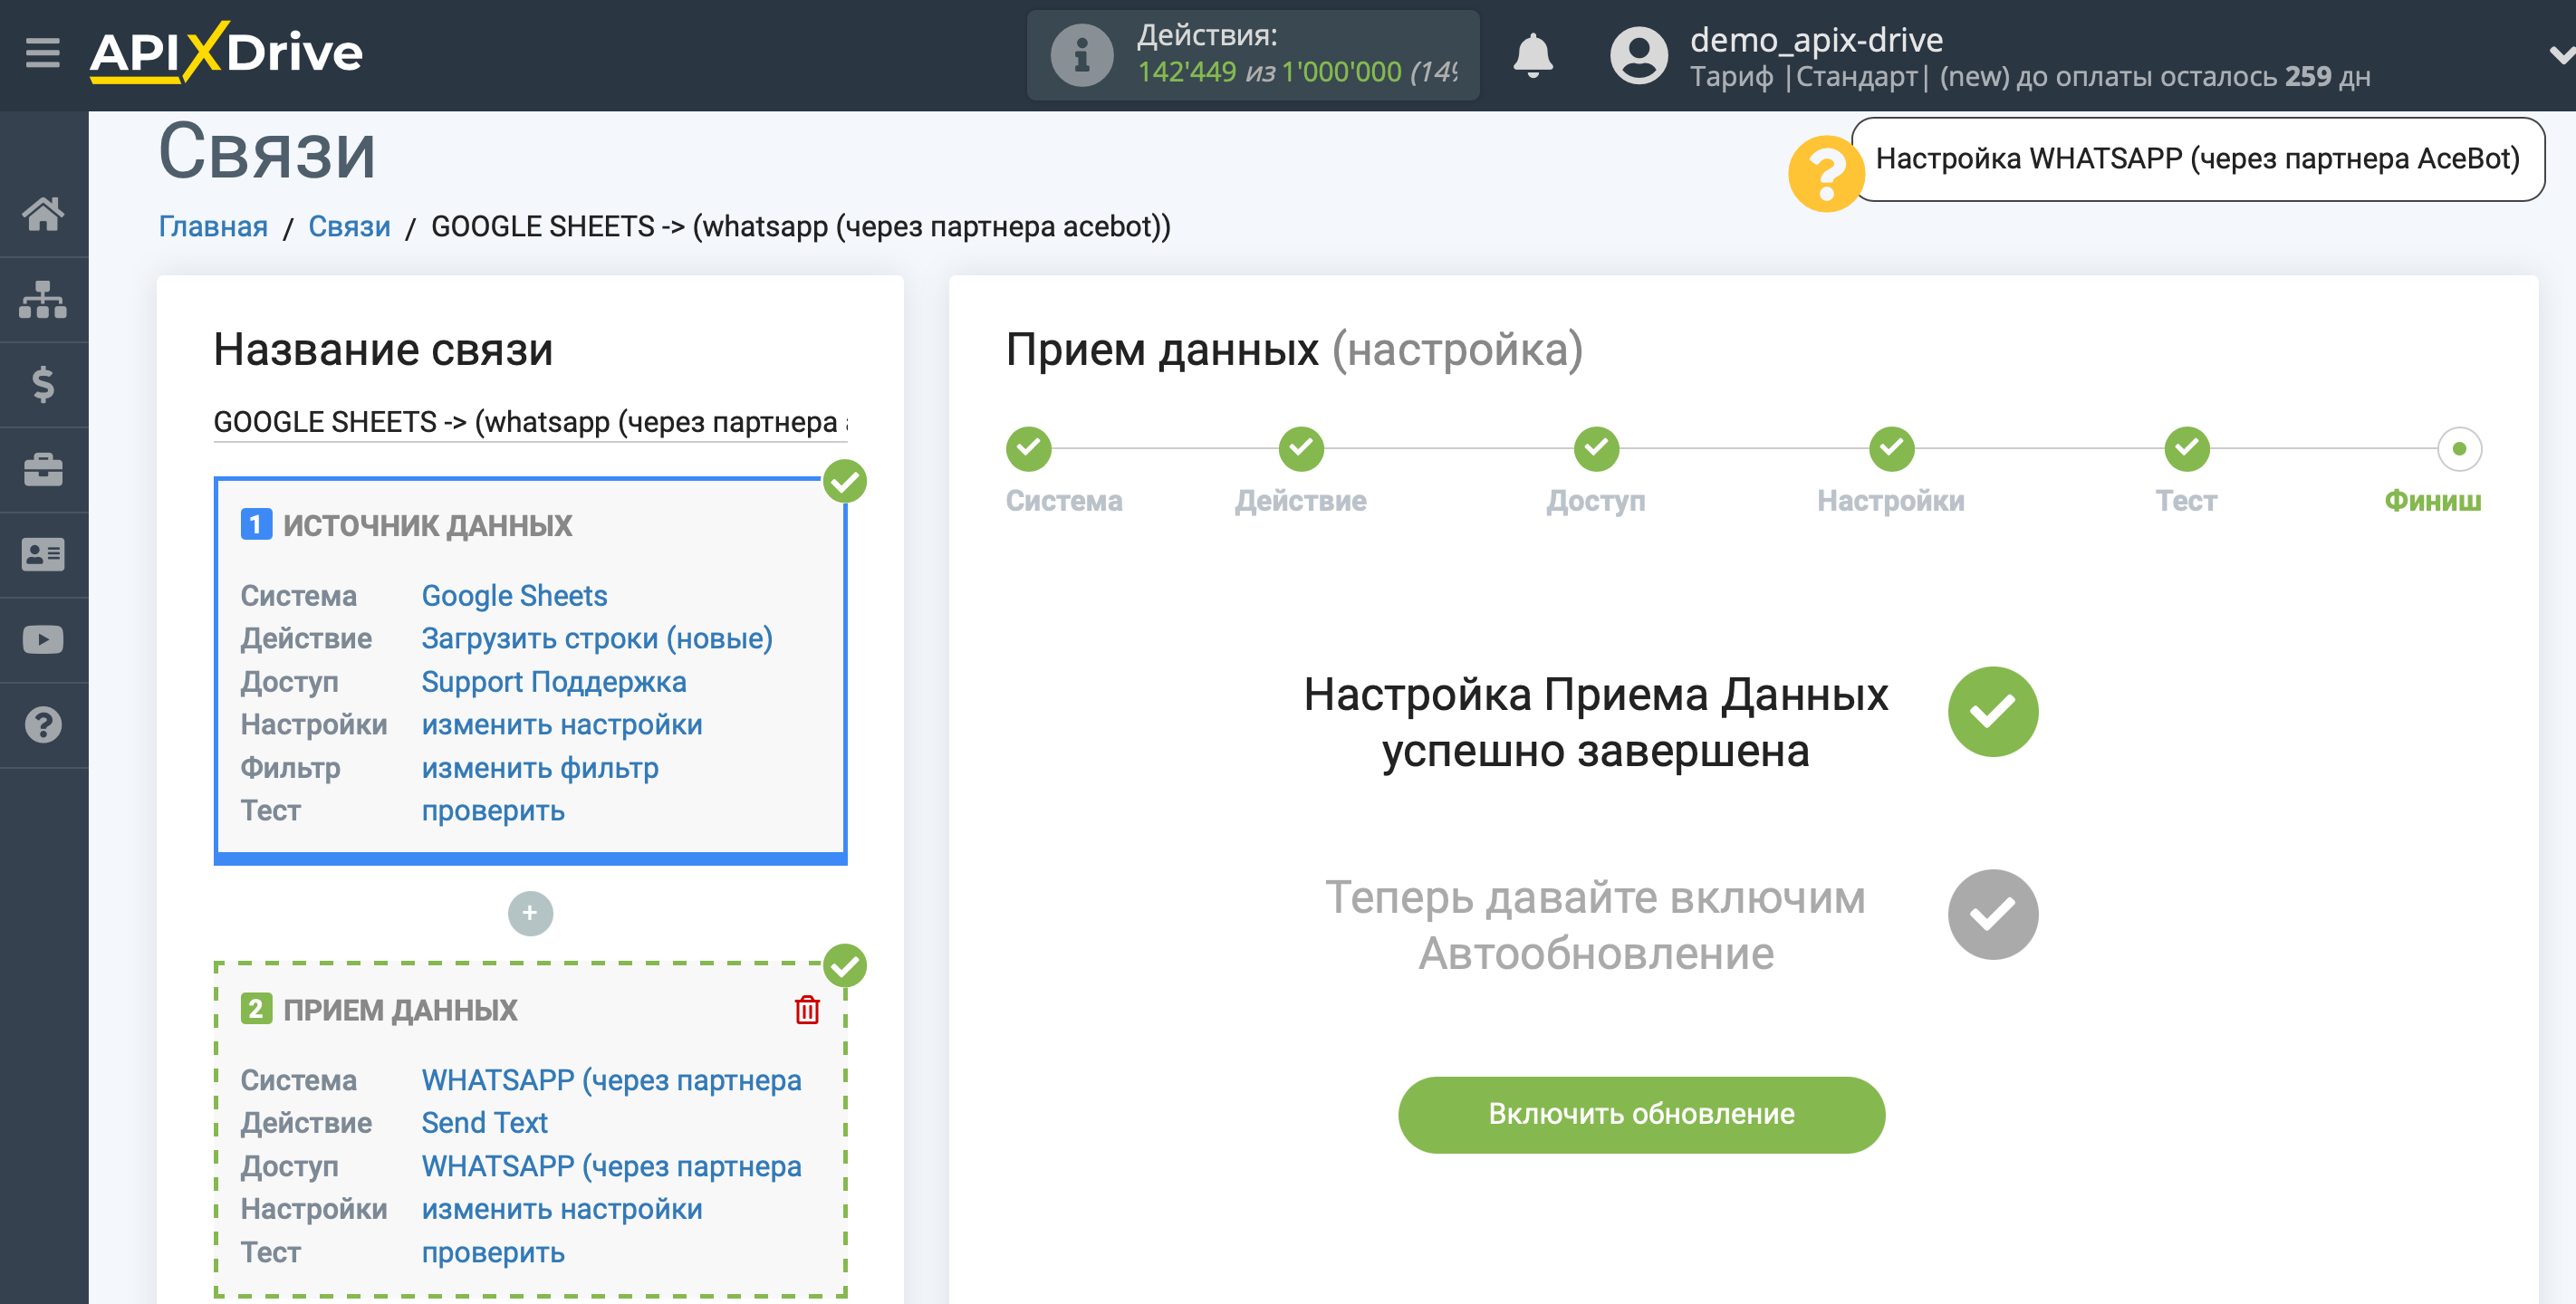This screenshot has width=2576, height=1304.
Task: Click Включить обновление button
Action: click(x=1641, y=1114)
